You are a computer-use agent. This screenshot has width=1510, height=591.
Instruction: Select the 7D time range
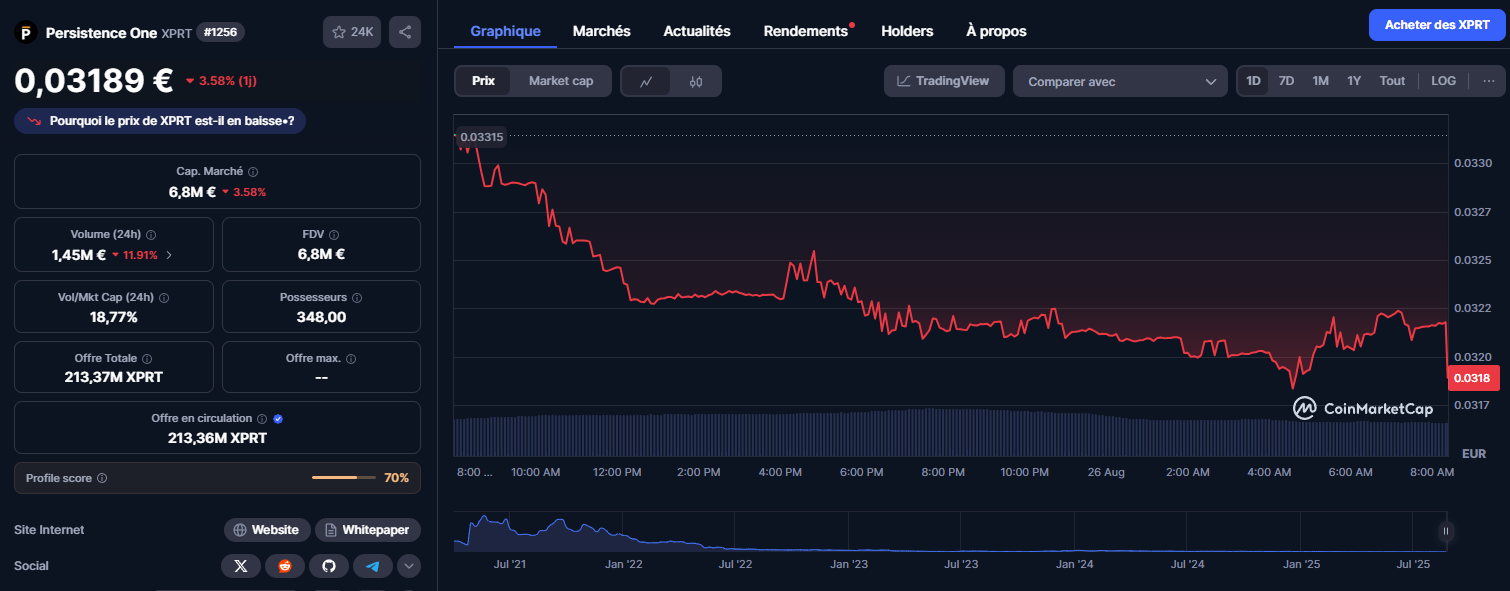[1287, 81]
